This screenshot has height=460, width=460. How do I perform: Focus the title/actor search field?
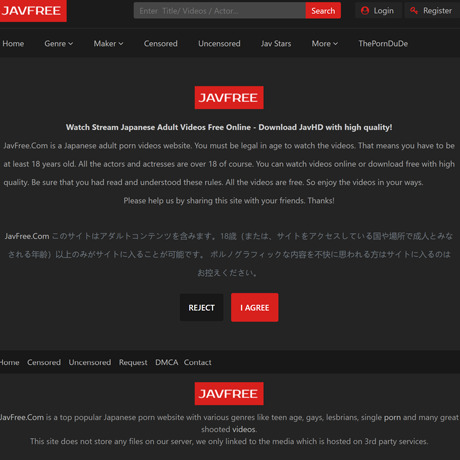[220, 11]
